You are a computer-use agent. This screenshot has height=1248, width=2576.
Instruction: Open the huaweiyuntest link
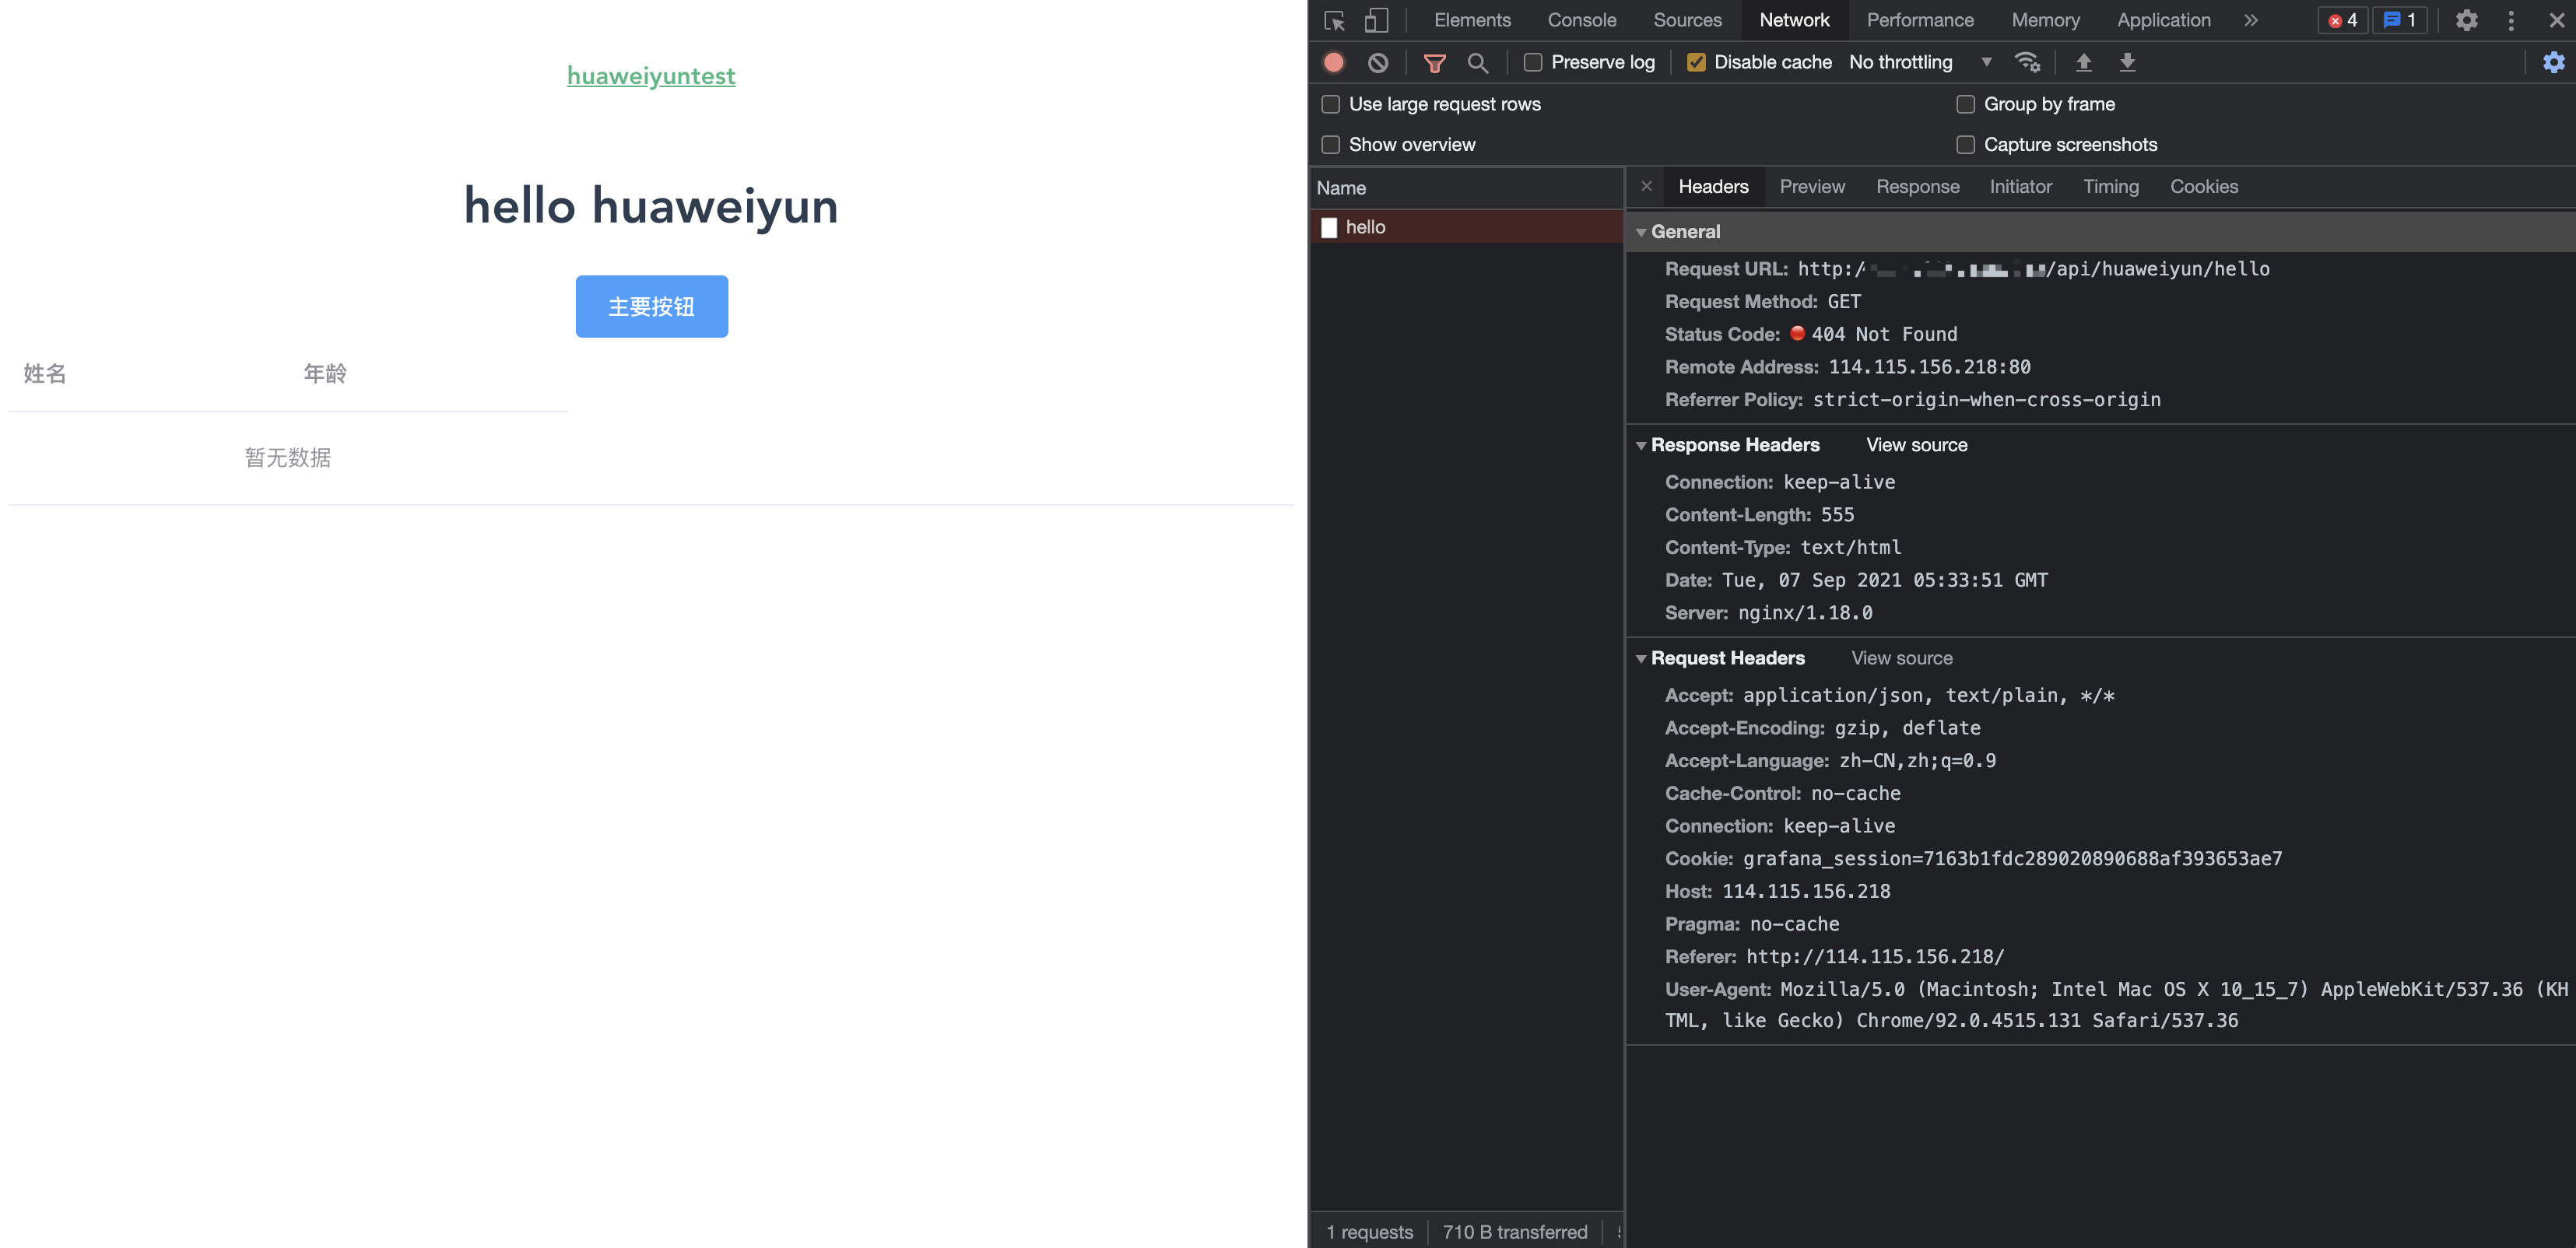click(651, 76)
